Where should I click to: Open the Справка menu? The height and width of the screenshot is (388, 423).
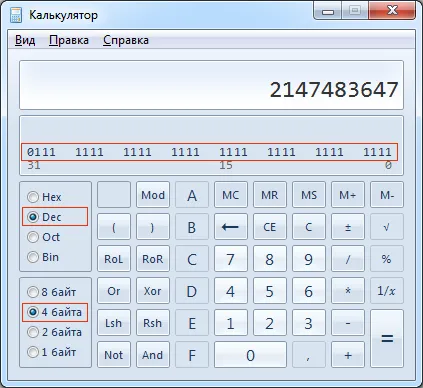pos(126,40)
